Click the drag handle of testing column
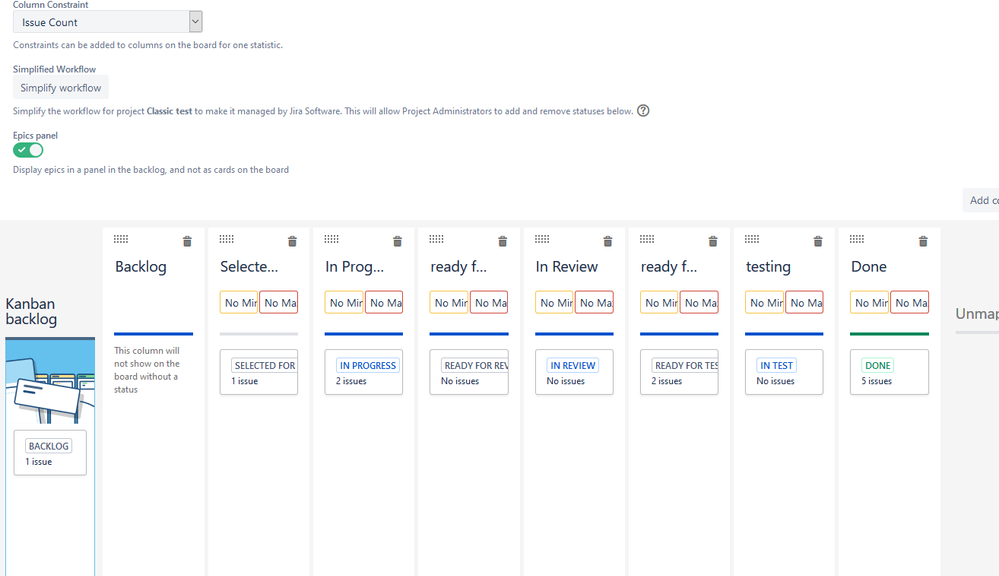Image resolution: width=999 pixels, height=576 pixels. (x=752, y=239)
